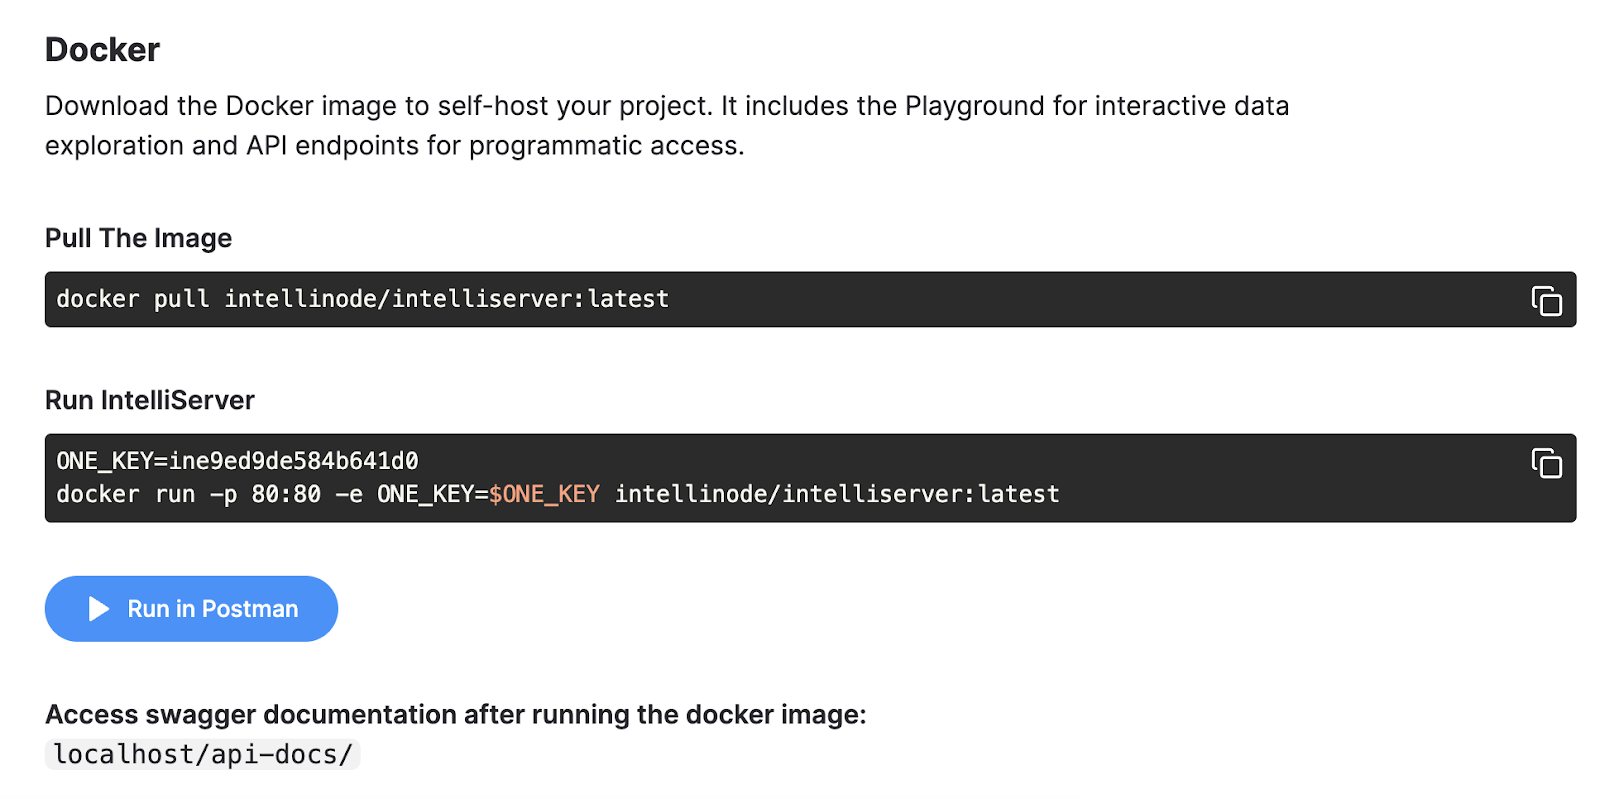Click the Access swagger documentation text

pyautogui.click(x=455, y=715)
